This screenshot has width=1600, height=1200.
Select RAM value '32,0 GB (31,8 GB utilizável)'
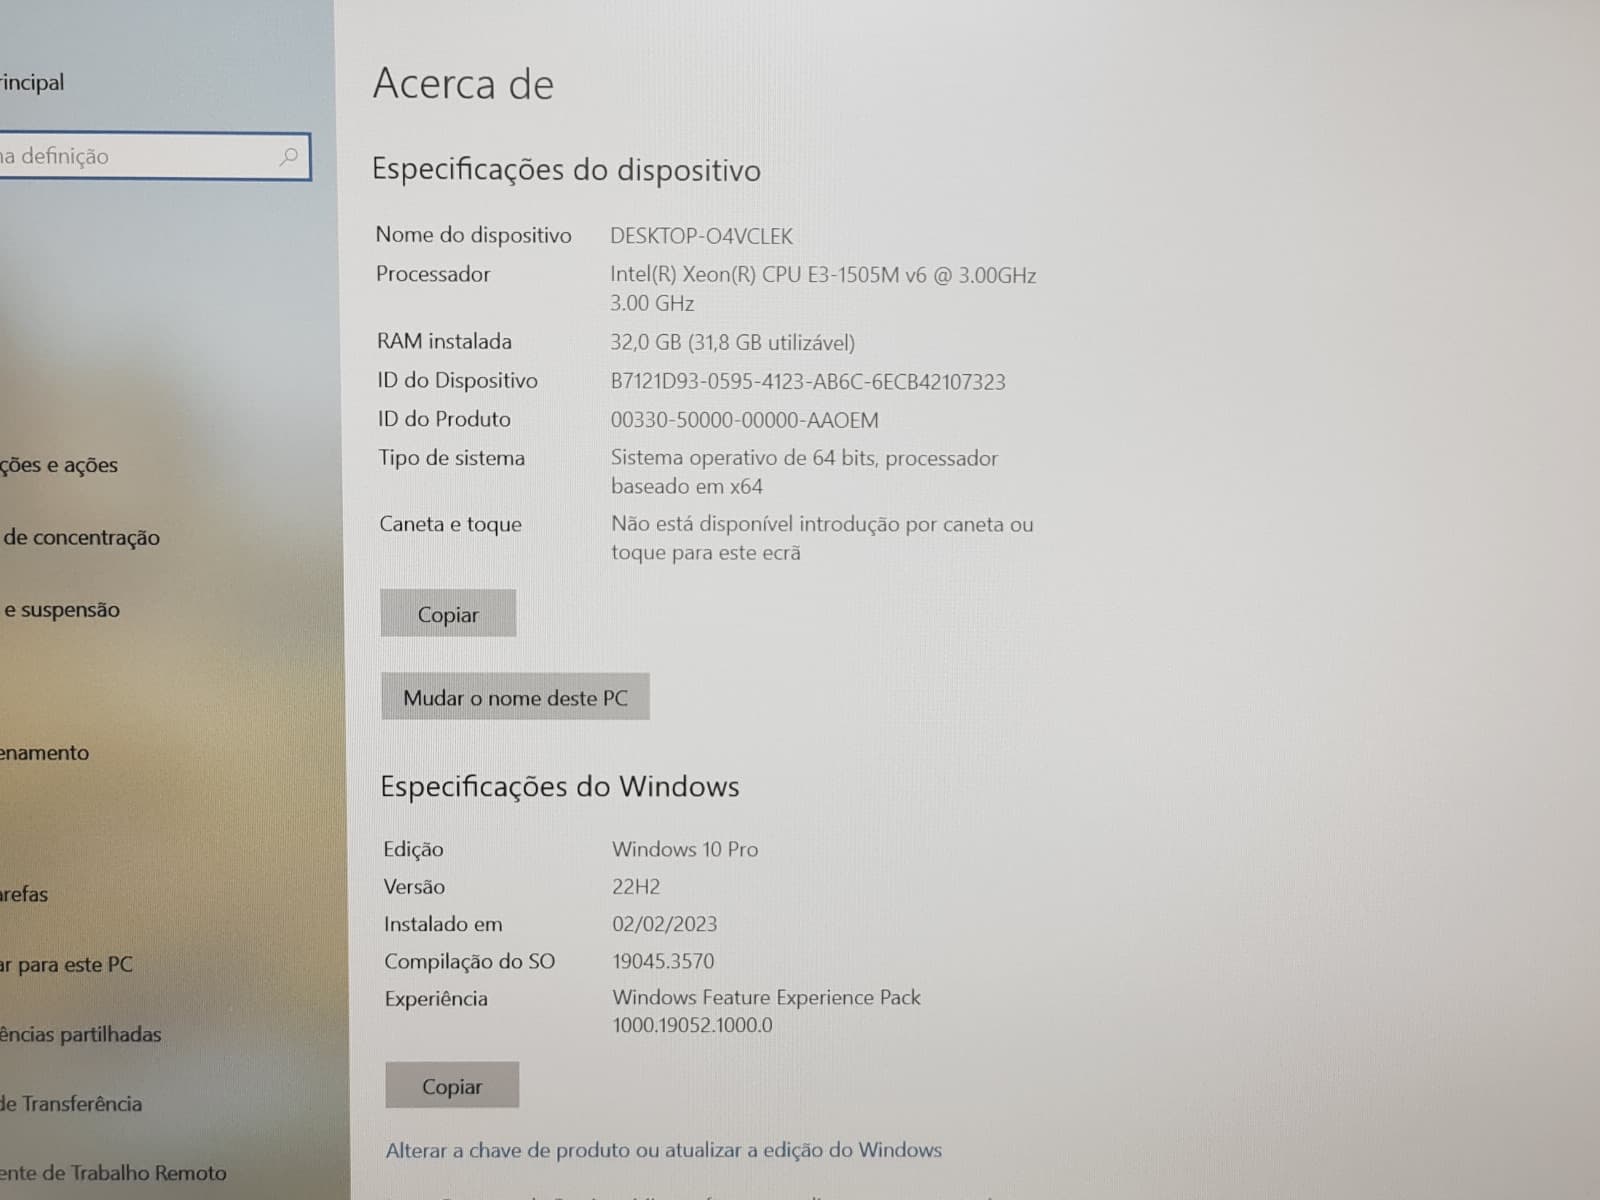pos(732,343)
